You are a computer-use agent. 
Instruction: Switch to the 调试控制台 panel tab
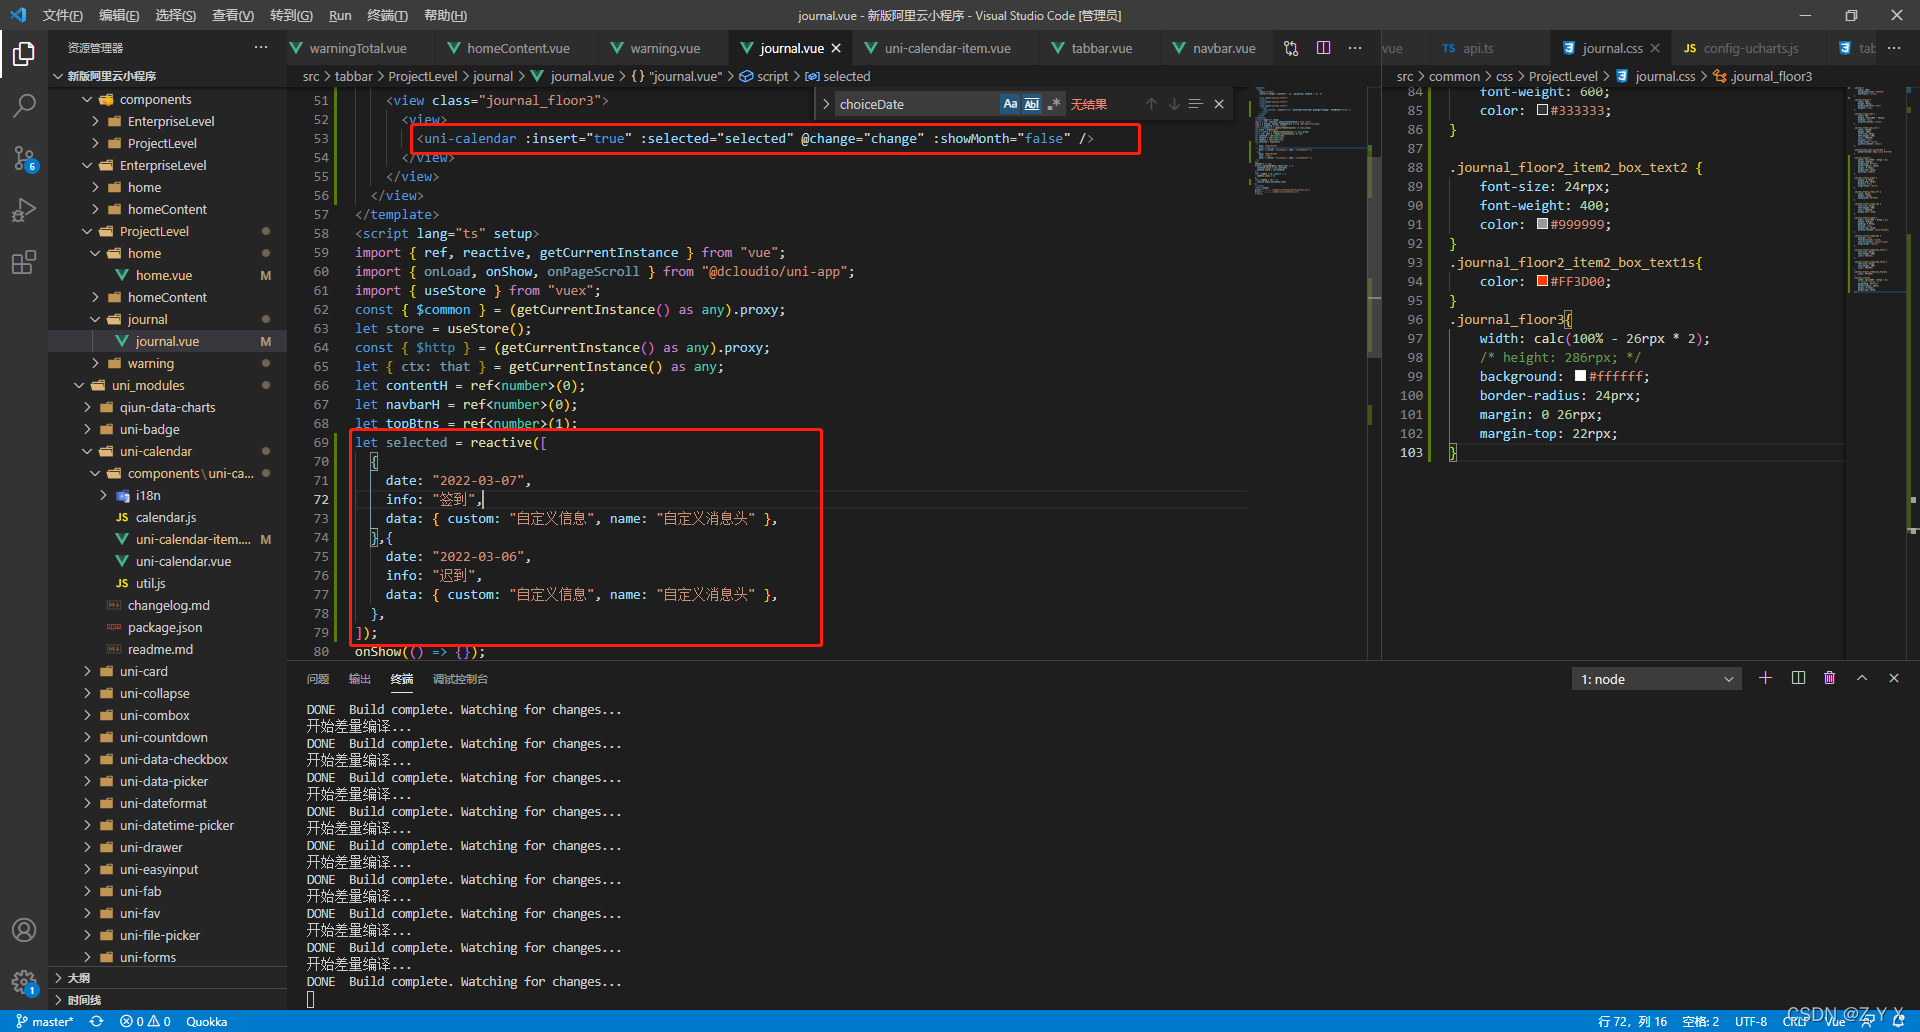(x=460, y=679)
